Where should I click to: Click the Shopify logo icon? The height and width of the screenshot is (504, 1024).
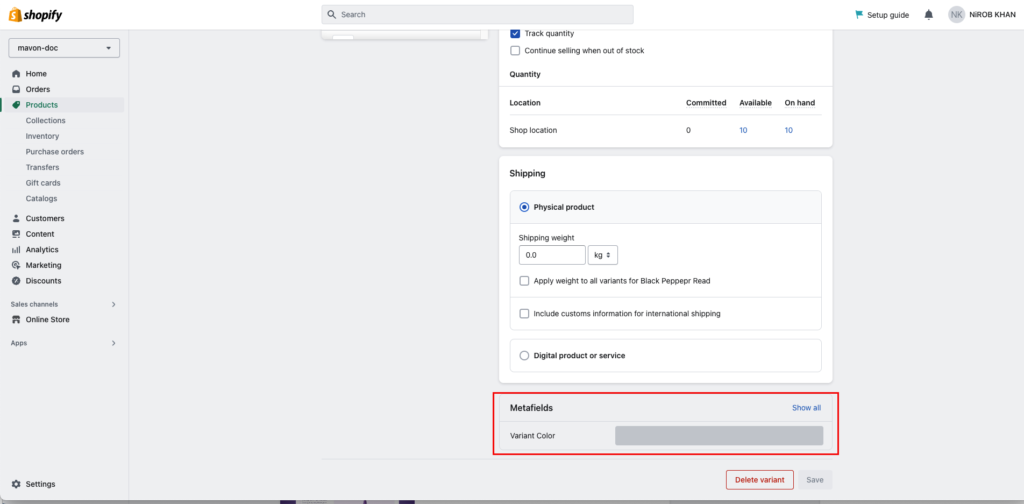(x=14, y=14)
